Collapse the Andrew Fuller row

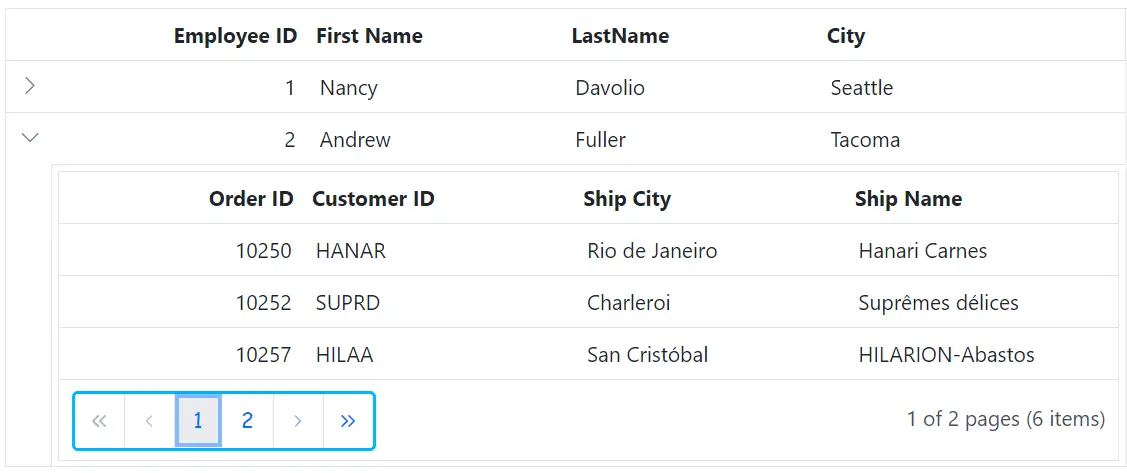(x=30, y=139)
